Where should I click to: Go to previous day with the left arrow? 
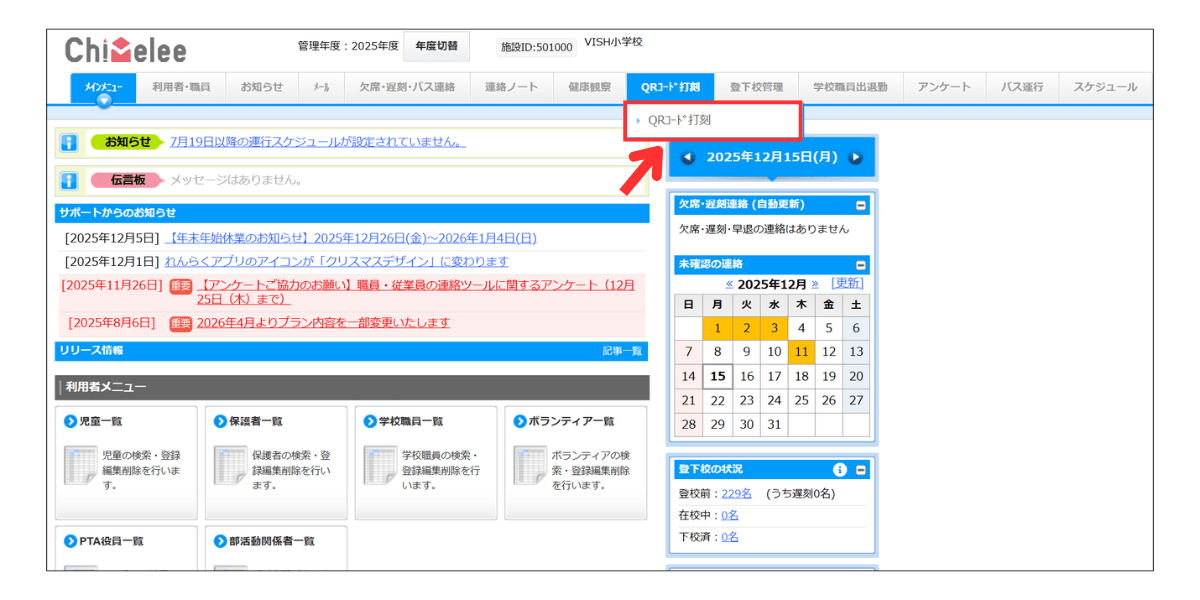688,157
